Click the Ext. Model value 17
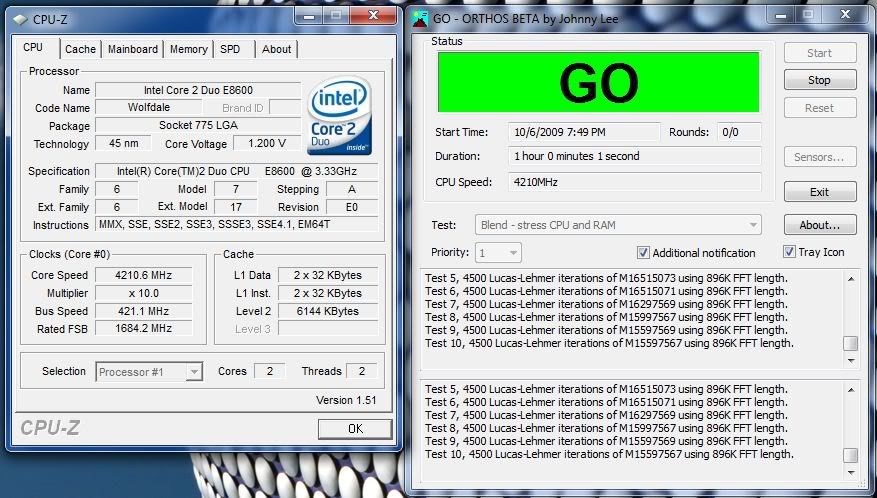 tap(235, 207)
